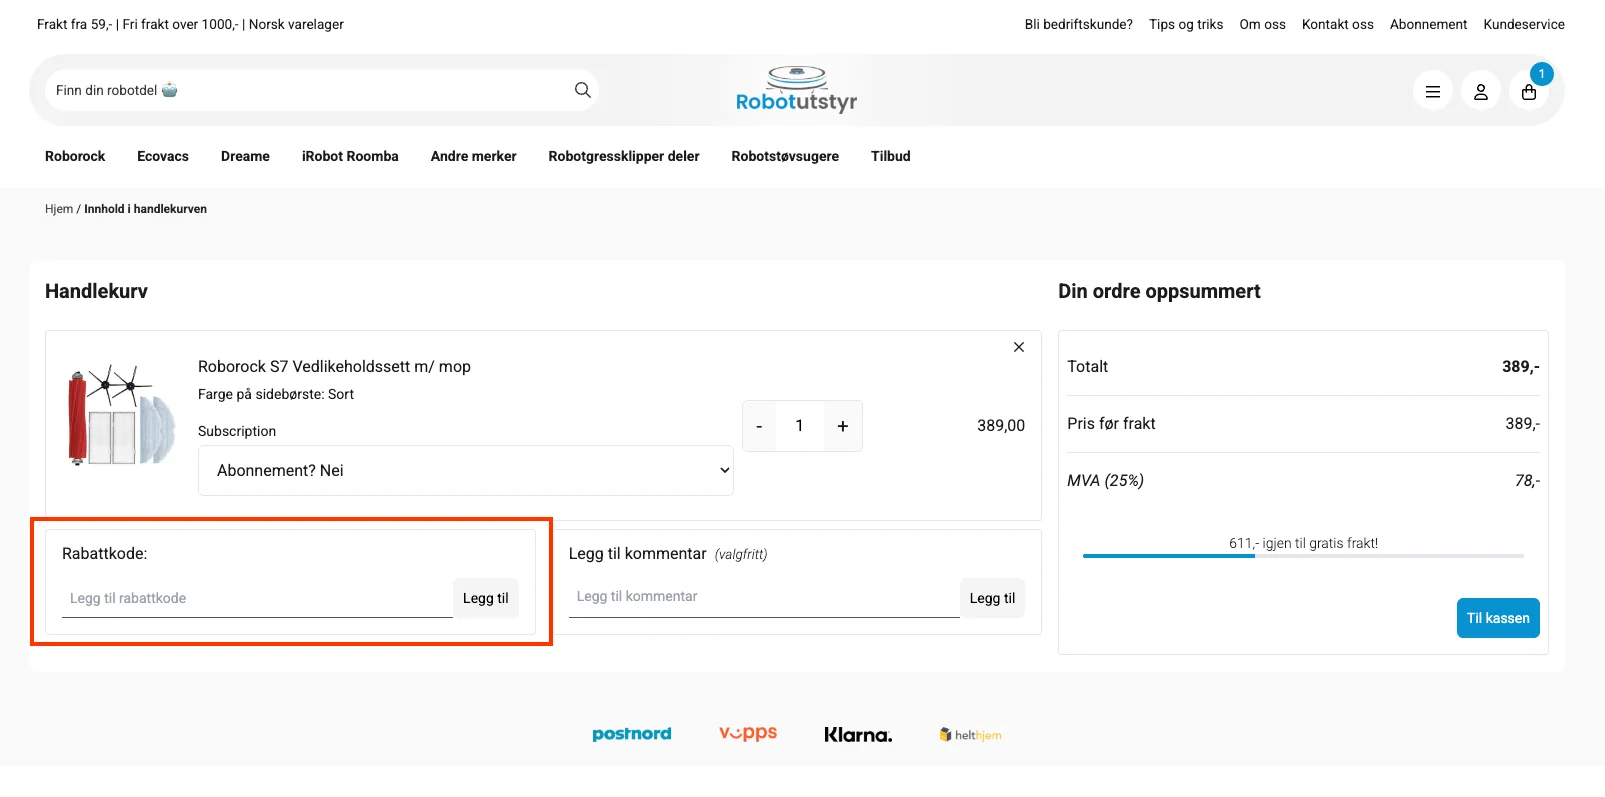
Task: Click the 'MVA (25%)' label
Action: coord(1105,481)
